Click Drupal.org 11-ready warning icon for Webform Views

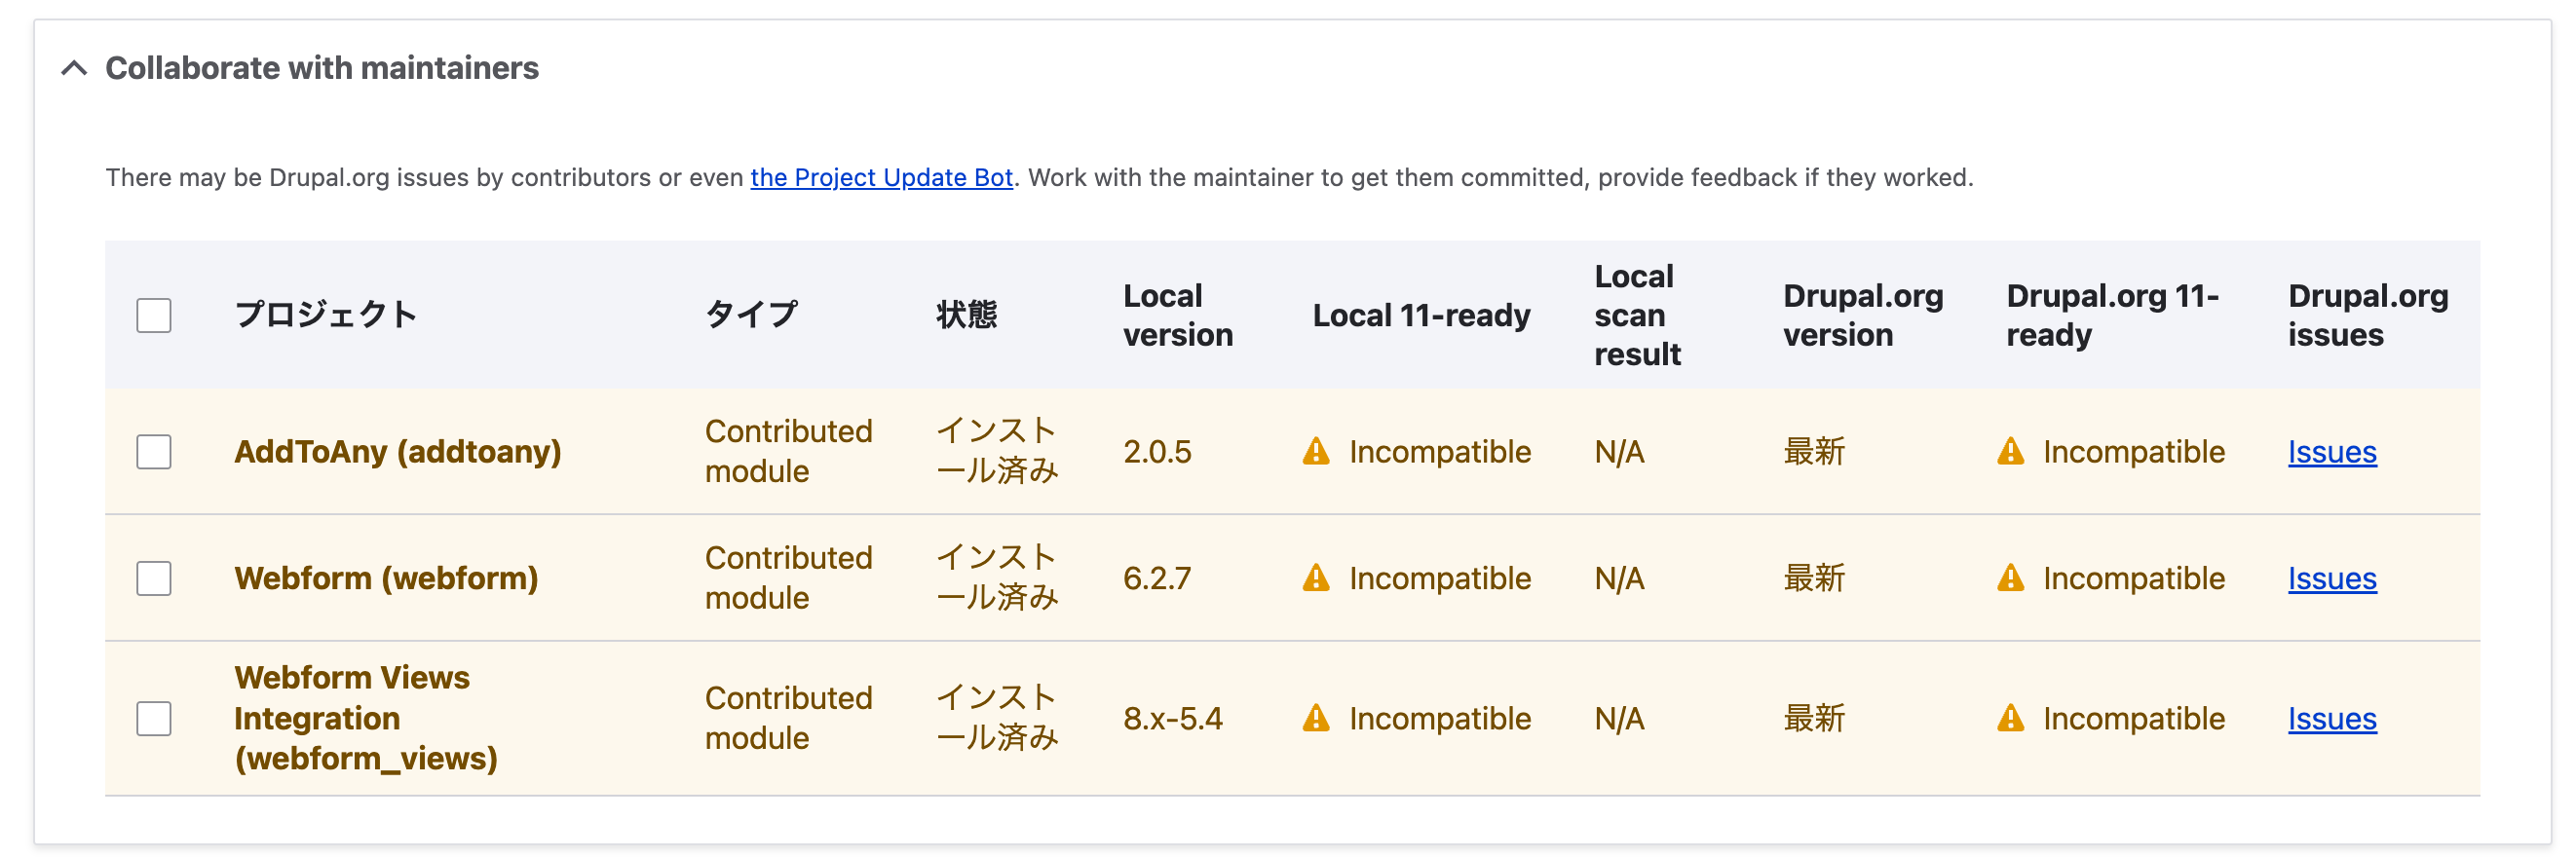pos(2010,718)
